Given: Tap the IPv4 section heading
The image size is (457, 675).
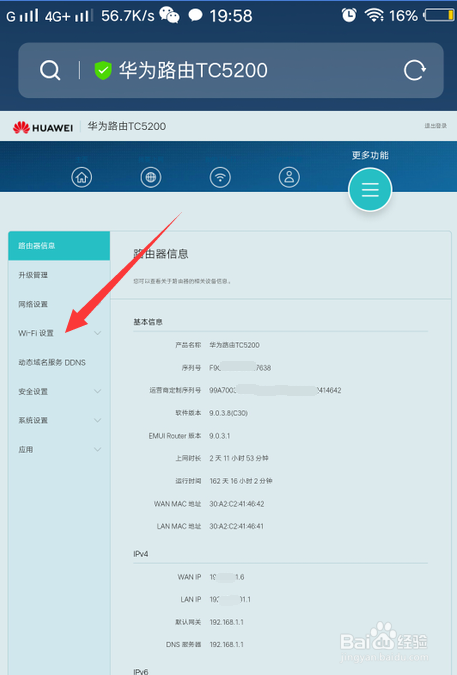Looking at the screenshot, I should [141, 554].
